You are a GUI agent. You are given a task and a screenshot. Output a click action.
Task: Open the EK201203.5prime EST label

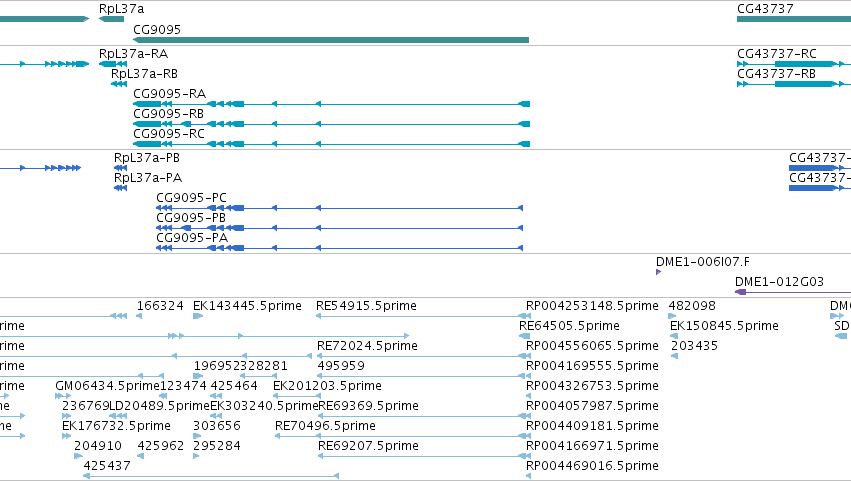coord(327,386)
